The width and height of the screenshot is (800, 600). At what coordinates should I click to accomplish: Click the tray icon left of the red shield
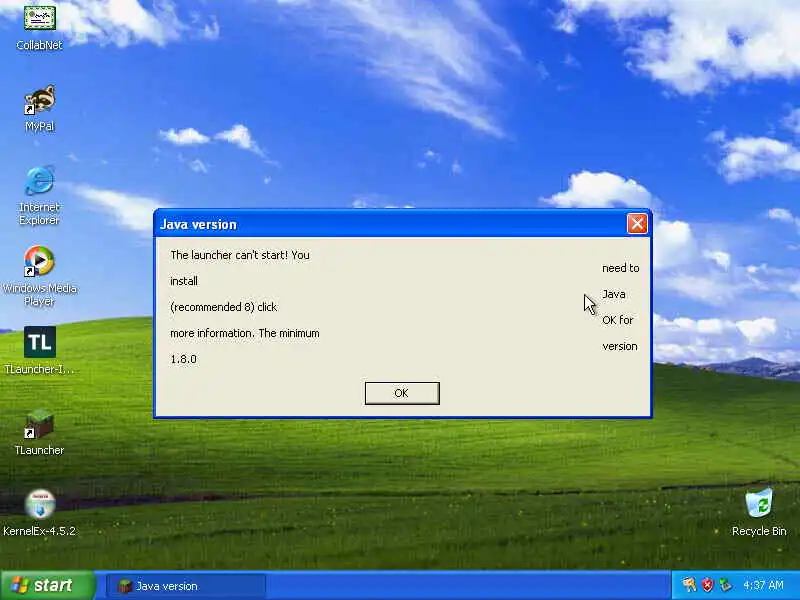[690, 585]
